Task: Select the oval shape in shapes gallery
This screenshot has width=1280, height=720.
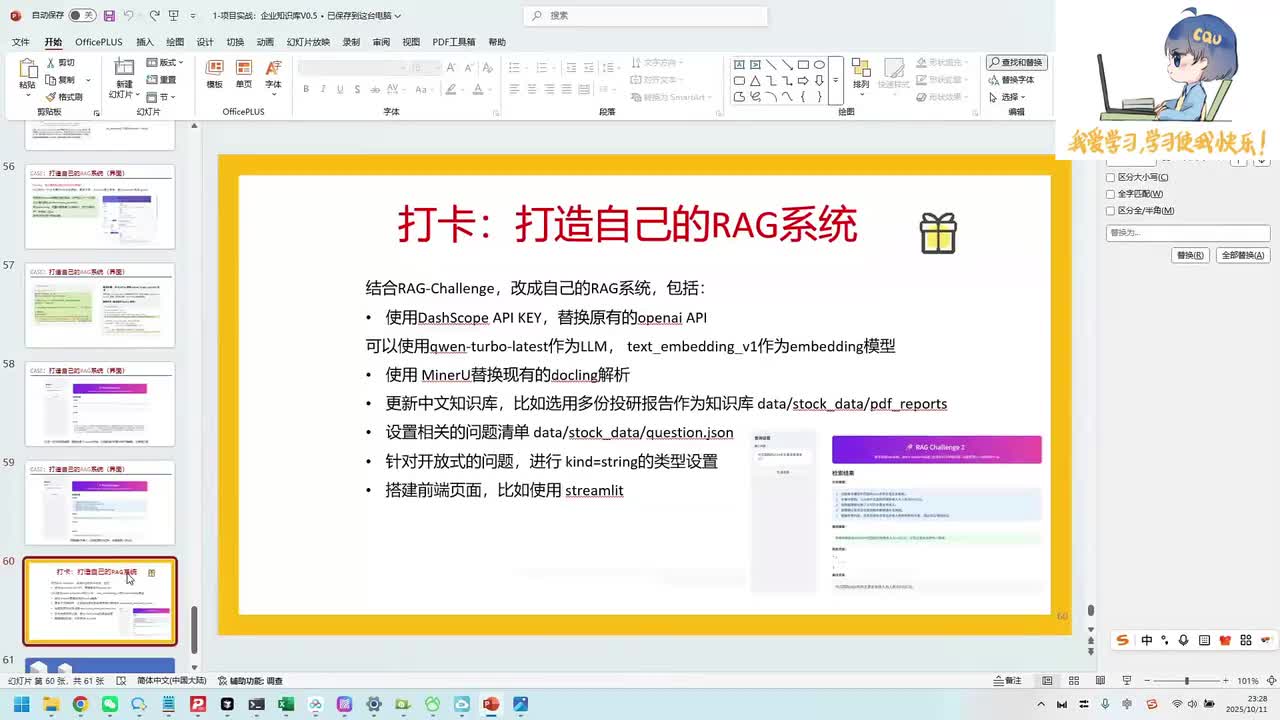Action: click(x=819, y=65)
